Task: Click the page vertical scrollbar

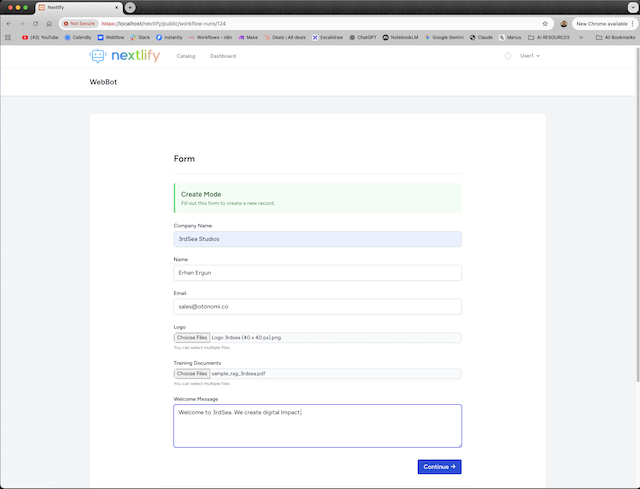Action: pyautogui.click(x=637, y=215)
